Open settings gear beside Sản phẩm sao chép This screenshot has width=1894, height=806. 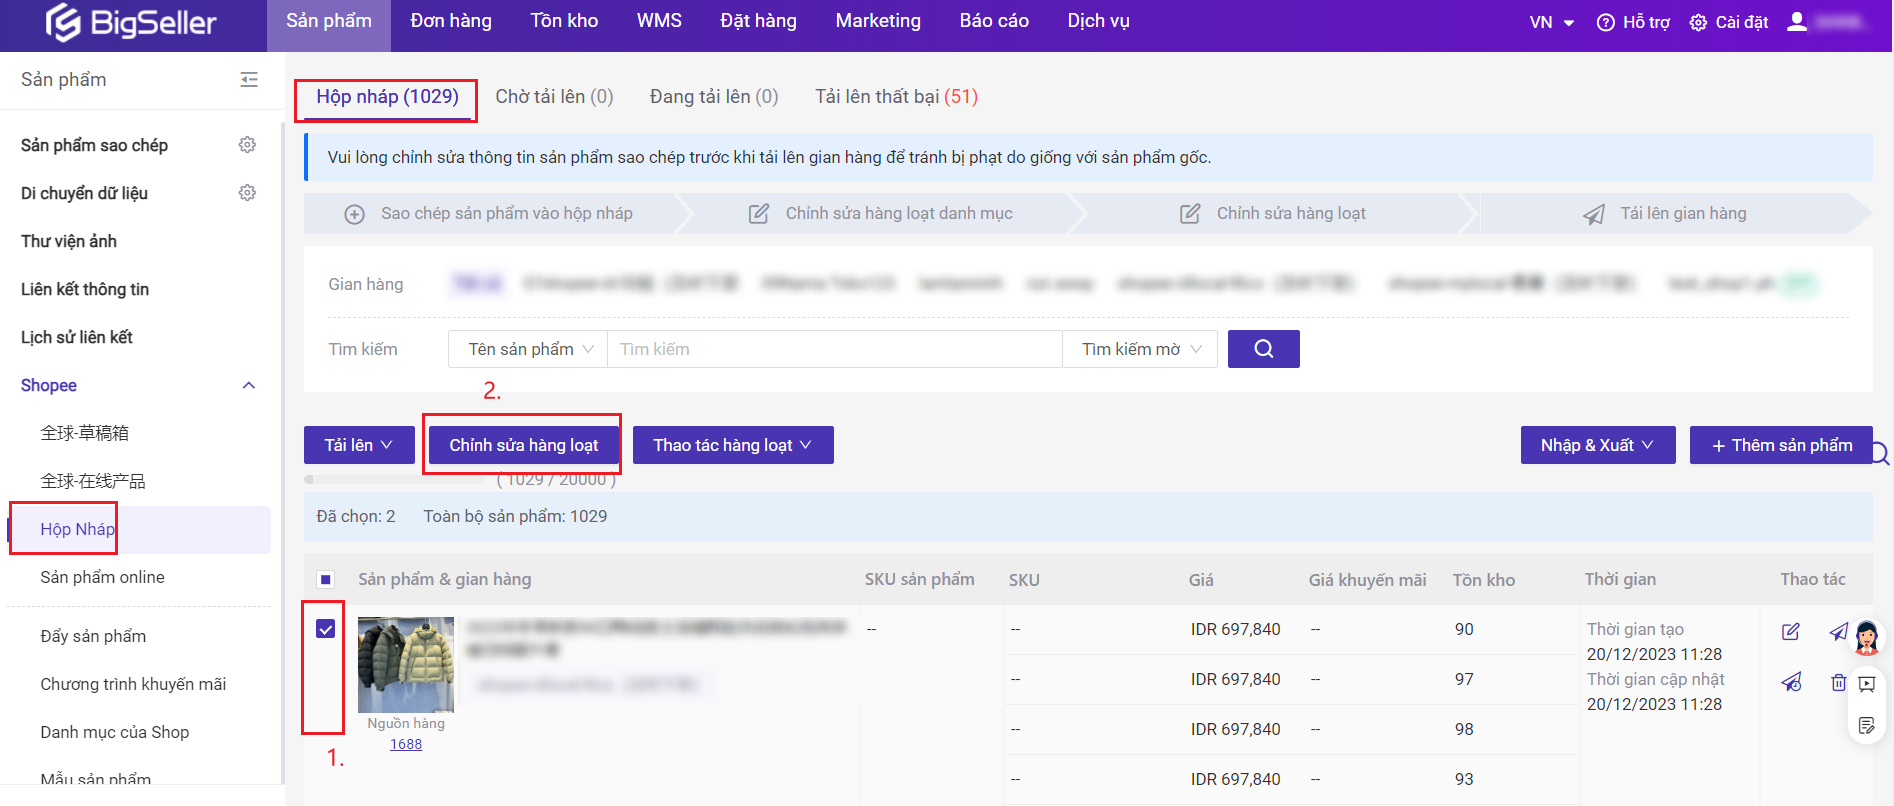(247, 145)
